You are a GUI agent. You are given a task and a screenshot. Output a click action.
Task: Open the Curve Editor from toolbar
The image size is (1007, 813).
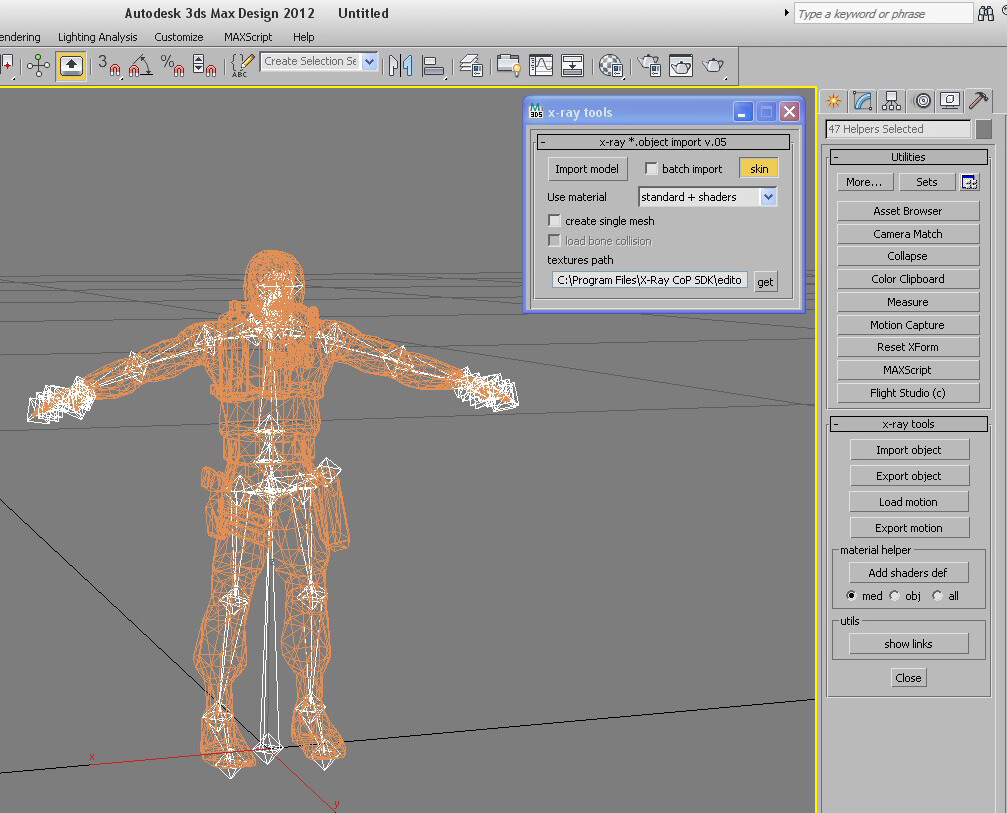pyautogui.click(x=541, y=66)
